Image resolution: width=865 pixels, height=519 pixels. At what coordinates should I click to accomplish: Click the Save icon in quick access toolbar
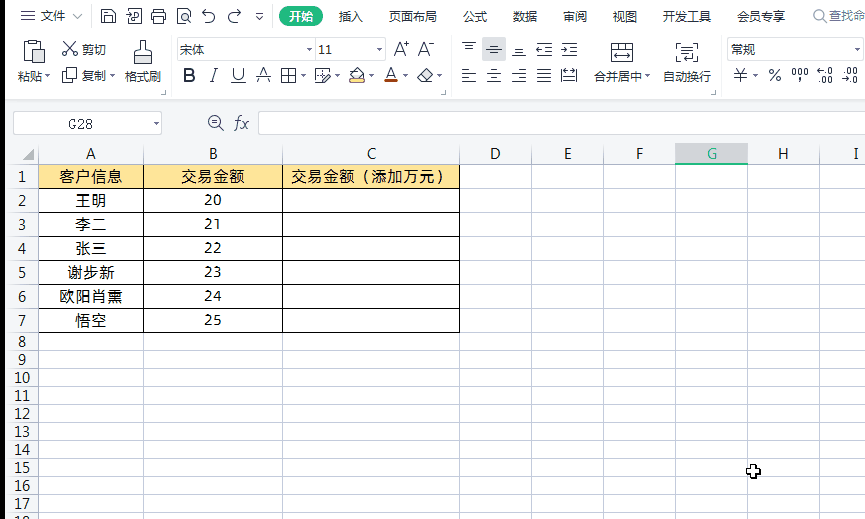[x=108, y=16]
